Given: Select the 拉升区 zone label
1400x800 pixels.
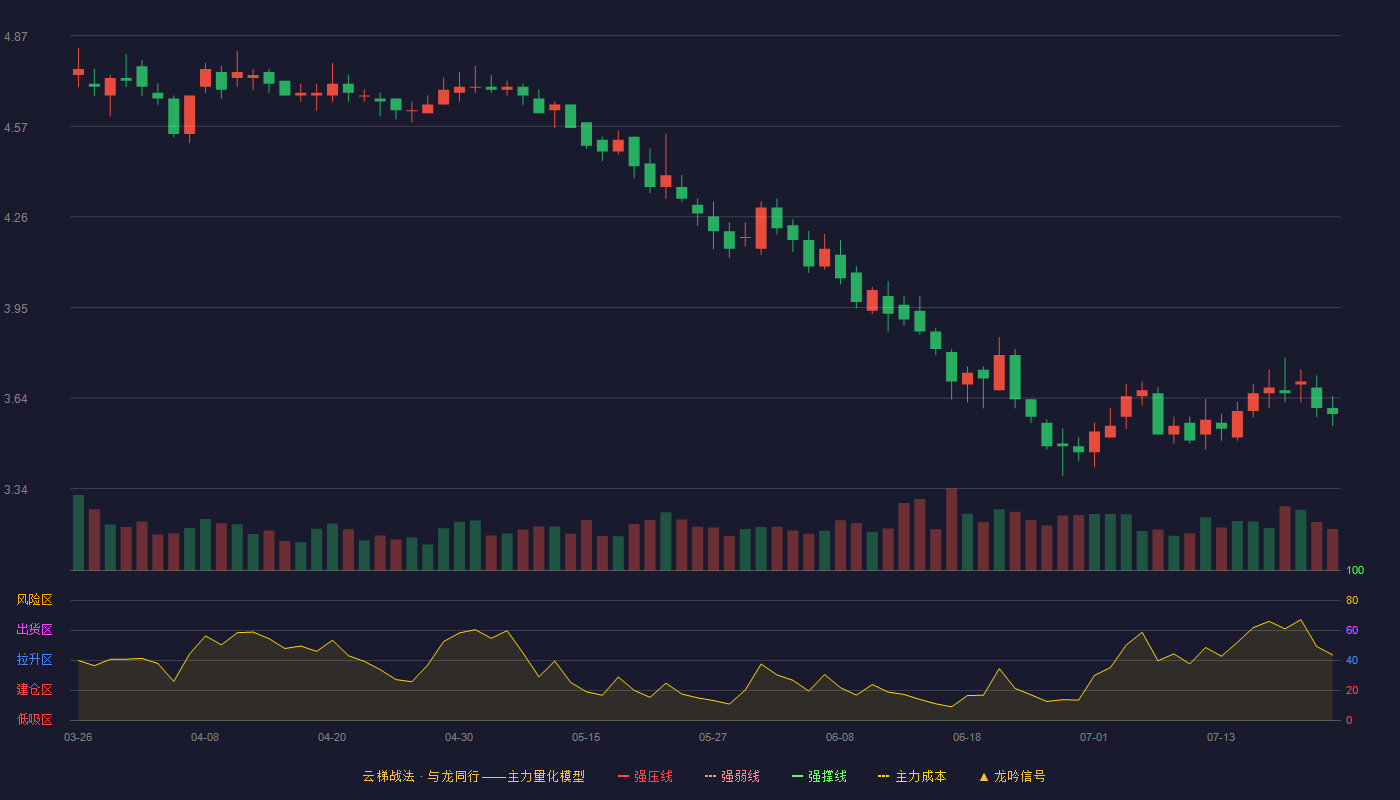Looking at the screenshot, I should pyautogui.click(x=34, y=660).
